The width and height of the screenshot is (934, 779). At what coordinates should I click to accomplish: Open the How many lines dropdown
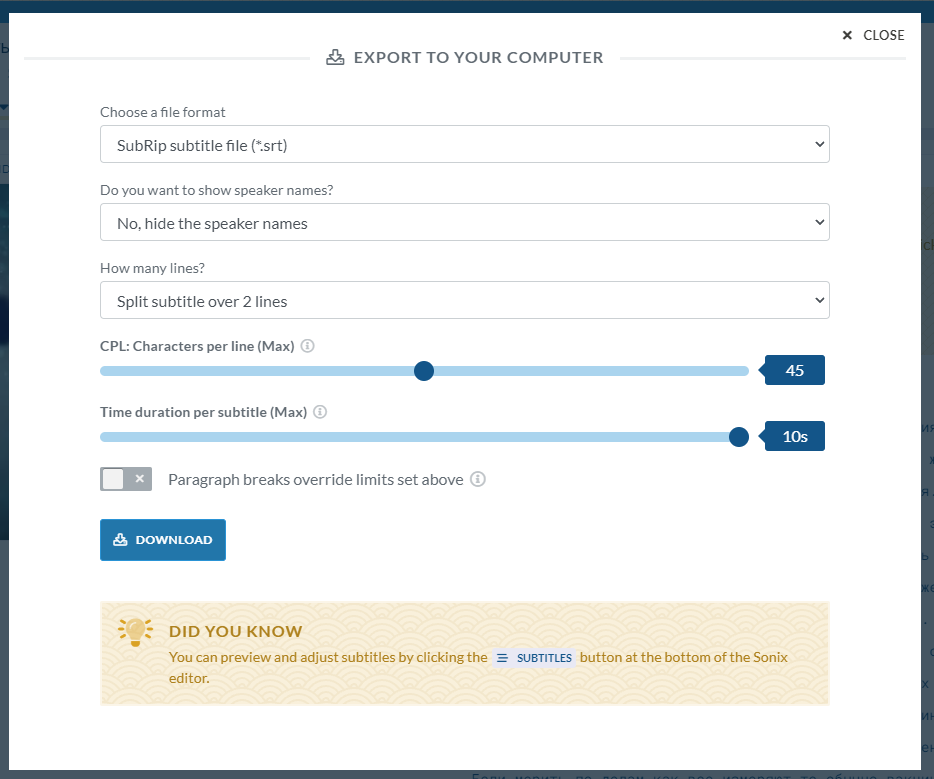[465, 300]
